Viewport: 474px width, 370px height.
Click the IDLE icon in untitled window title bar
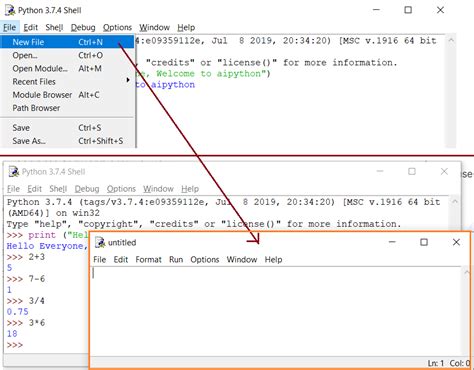click(100, 242)
